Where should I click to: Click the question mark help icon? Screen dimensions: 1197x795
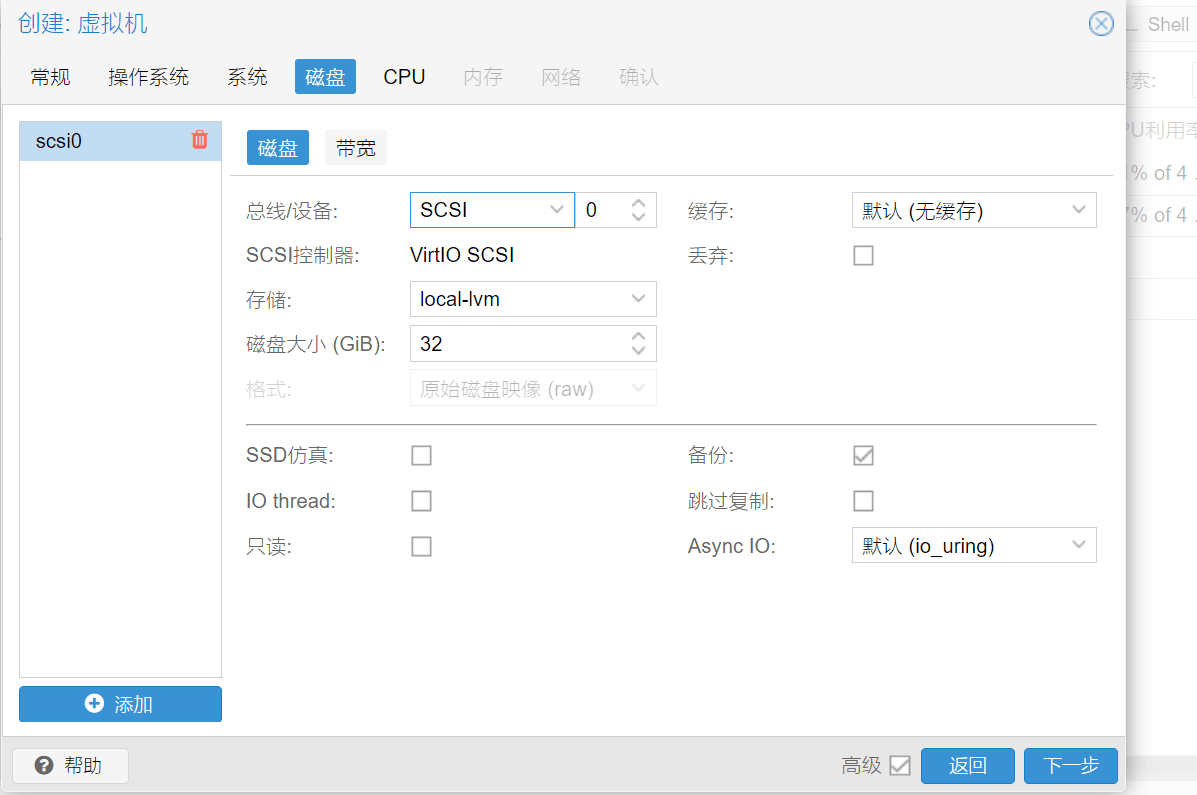pos(44,766)
